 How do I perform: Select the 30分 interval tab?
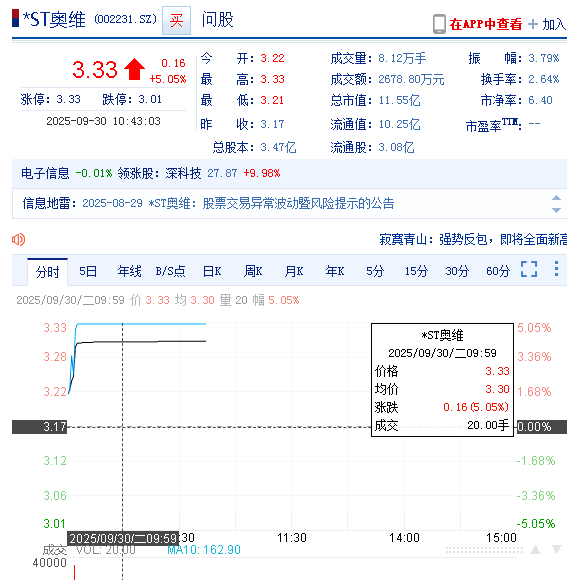tap(457, 272)
